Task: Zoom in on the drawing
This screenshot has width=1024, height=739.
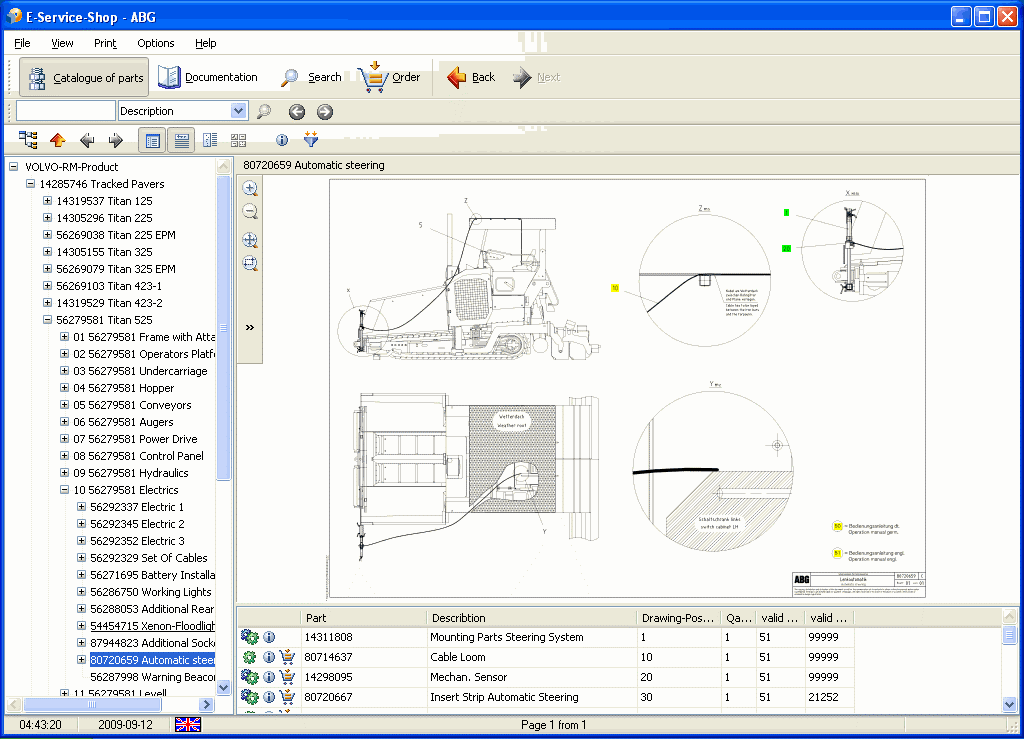Action: (x=250, y=189)
